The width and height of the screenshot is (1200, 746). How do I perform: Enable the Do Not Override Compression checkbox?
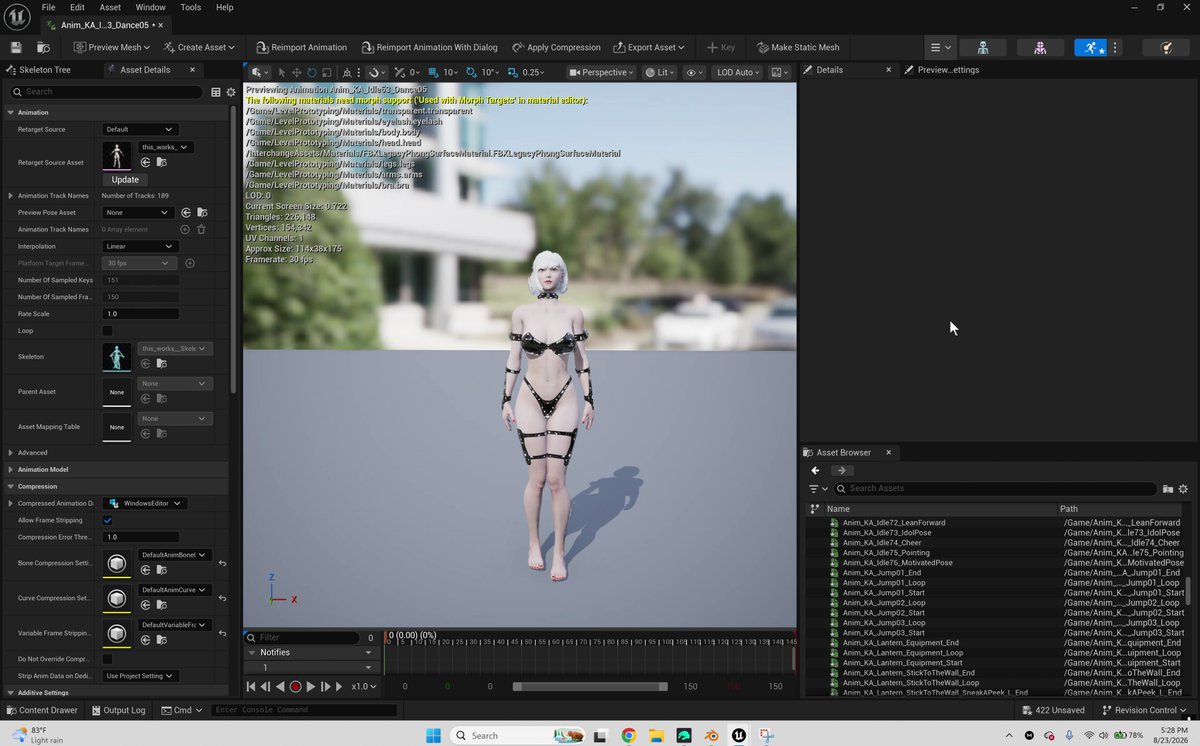108,659
